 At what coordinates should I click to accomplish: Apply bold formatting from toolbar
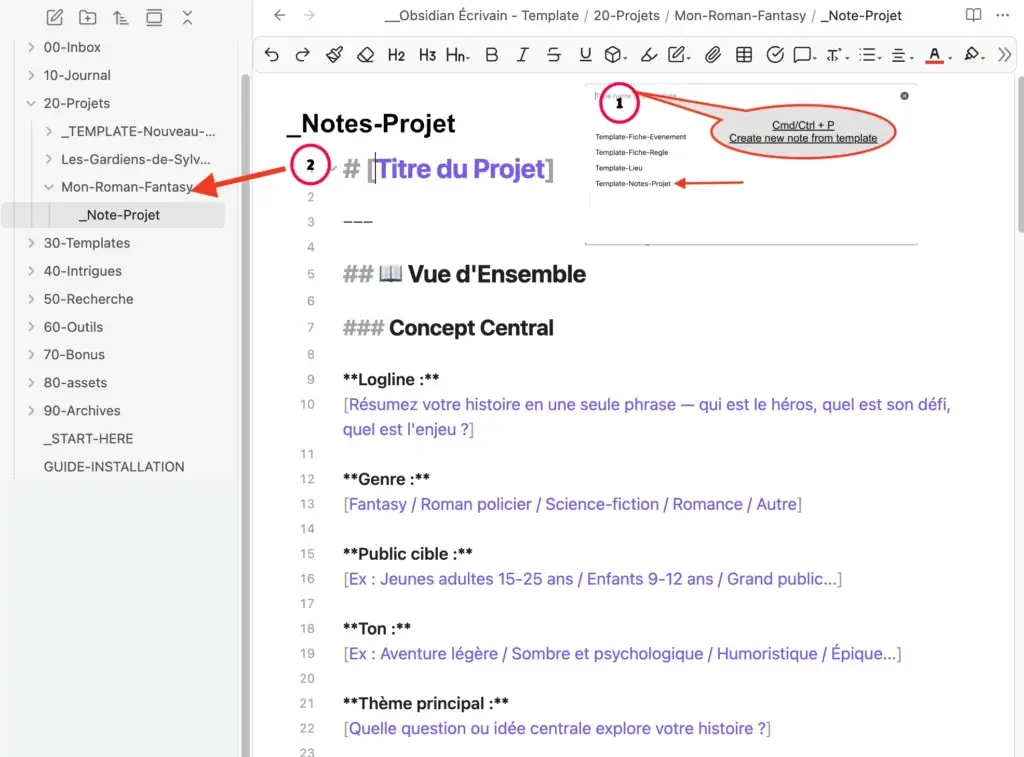click(491, 55)
